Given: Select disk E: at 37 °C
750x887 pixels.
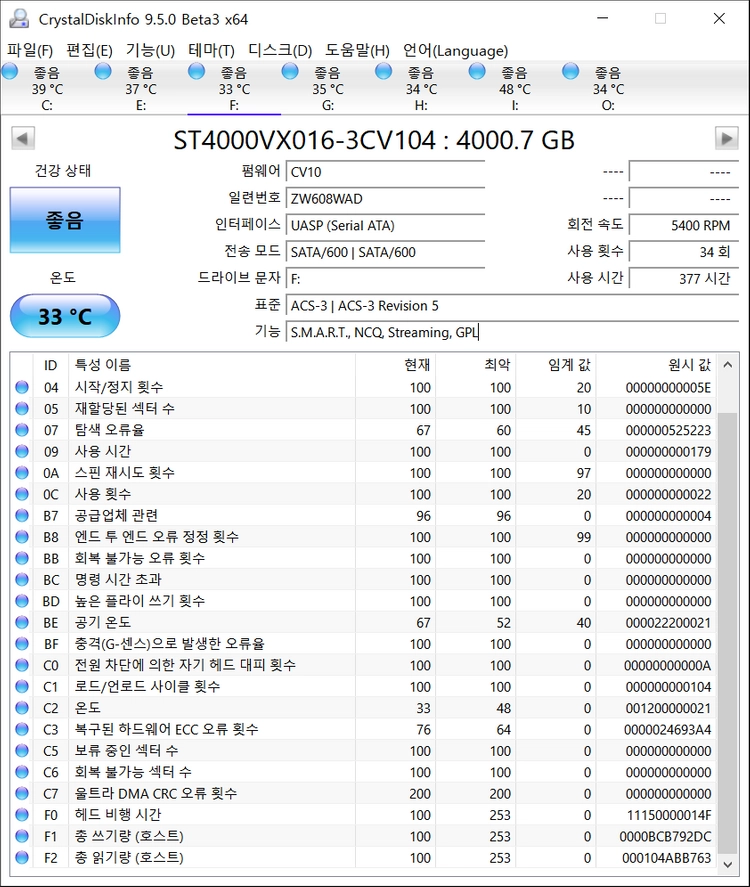Looking at the screenshot, I should click(140, 88).
